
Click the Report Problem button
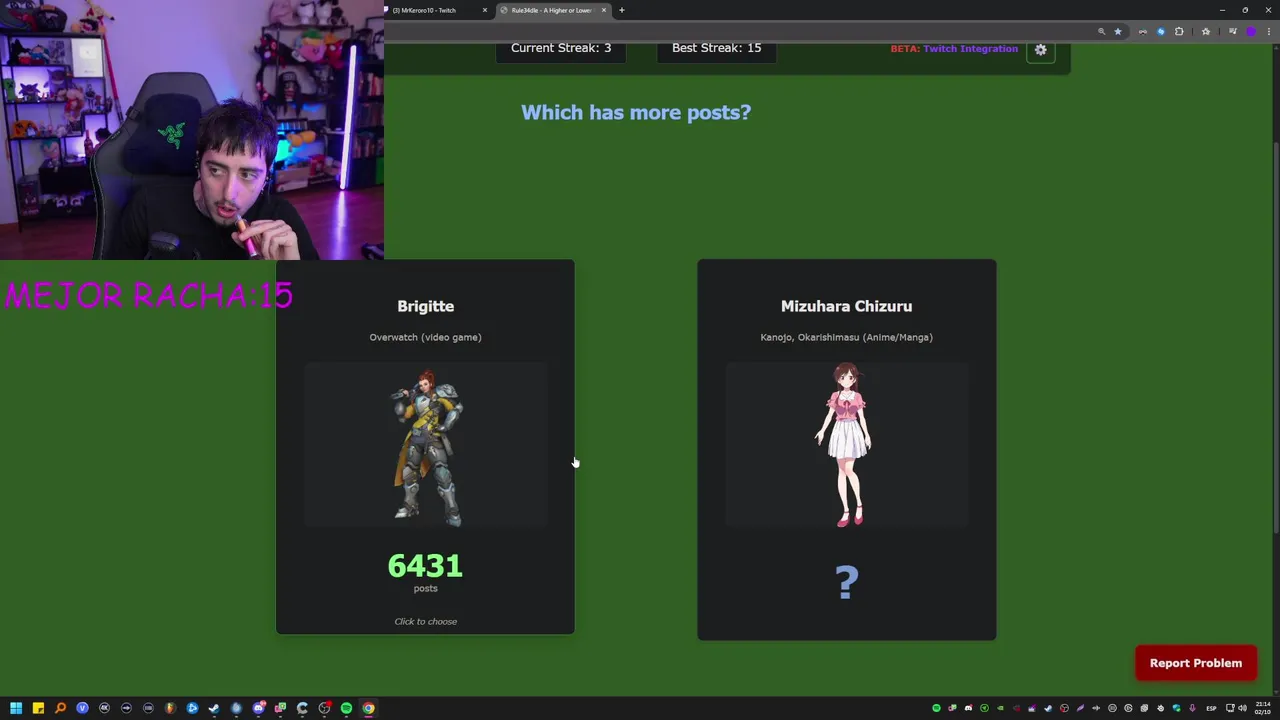[1196, 663]
